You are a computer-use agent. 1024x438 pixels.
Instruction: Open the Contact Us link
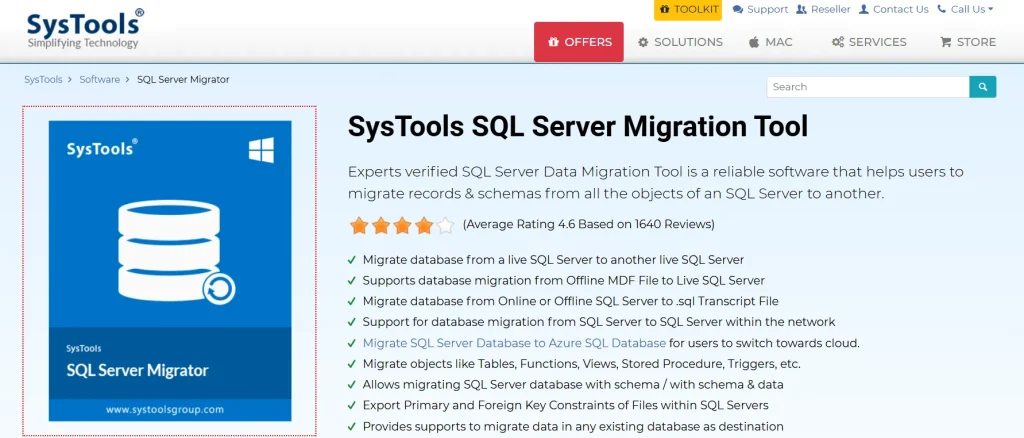click(901, 10)
